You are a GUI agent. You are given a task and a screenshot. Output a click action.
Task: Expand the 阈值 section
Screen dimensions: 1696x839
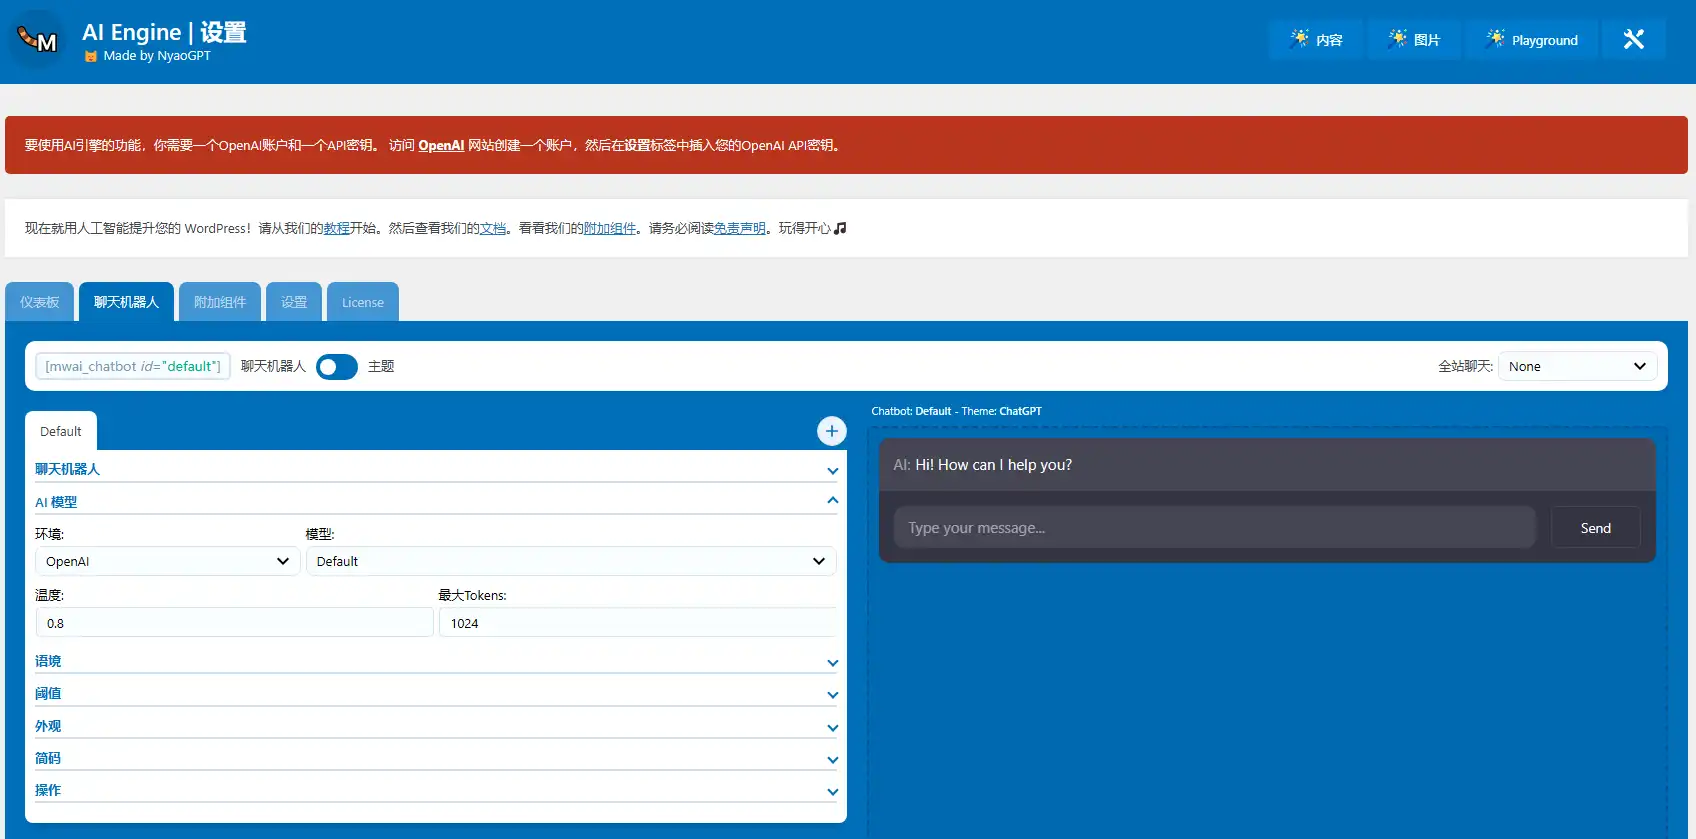point(436,693)
